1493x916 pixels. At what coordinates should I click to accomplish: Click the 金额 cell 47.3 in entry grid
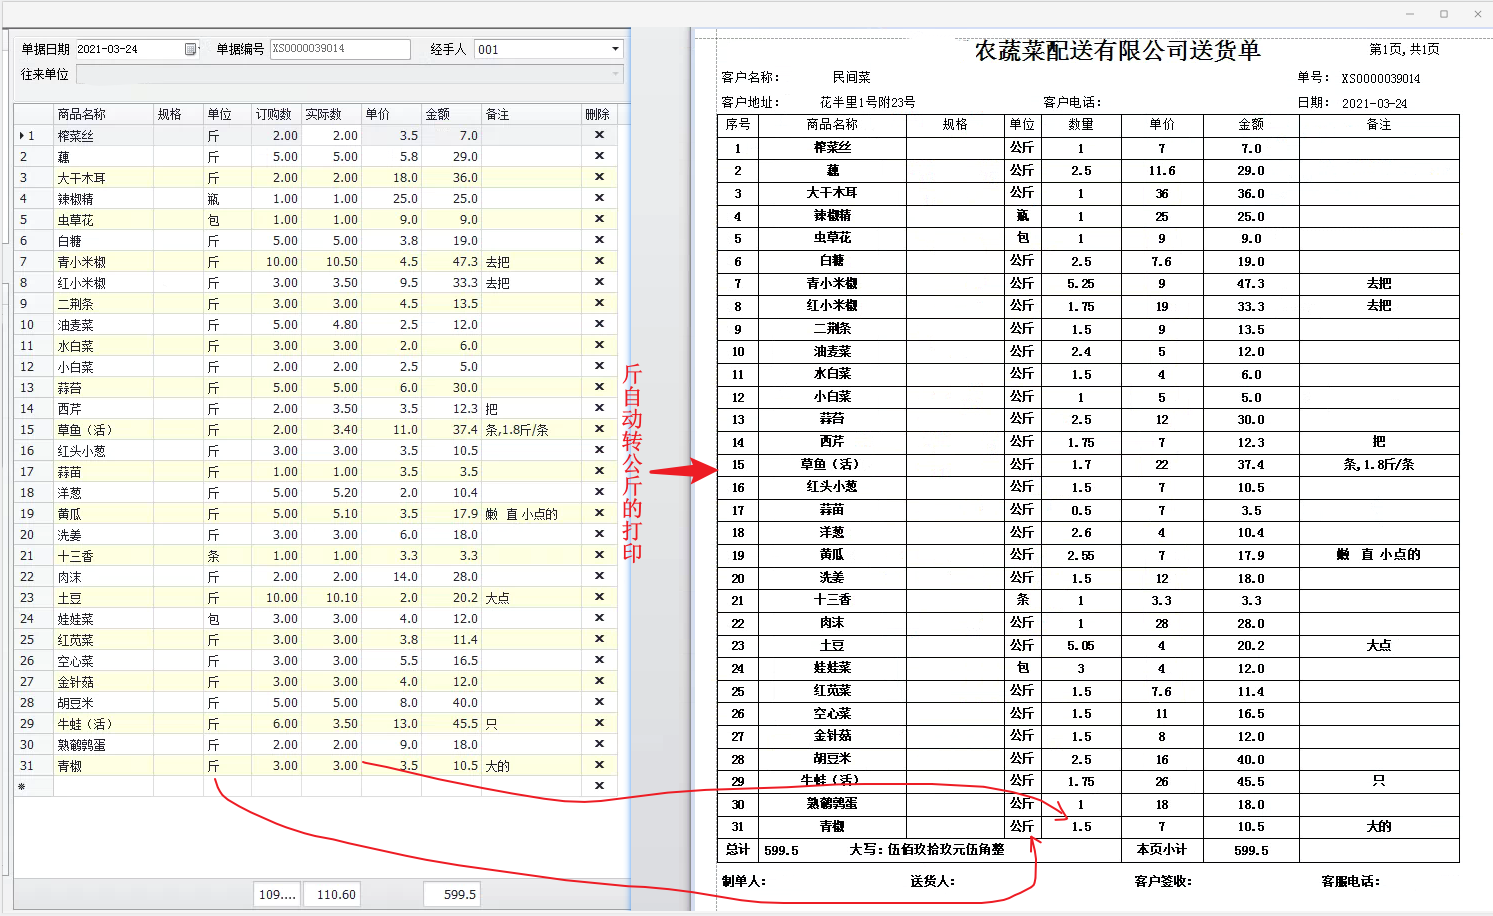451,261
